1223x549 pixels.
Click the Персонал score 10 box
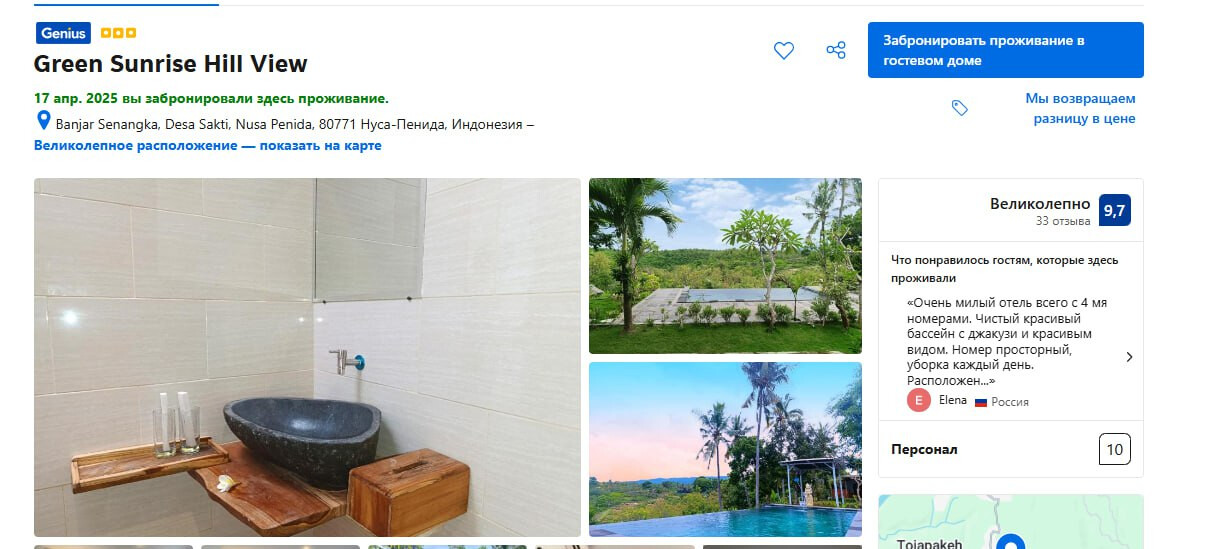pyautogui.click(x=1114, y=449)
